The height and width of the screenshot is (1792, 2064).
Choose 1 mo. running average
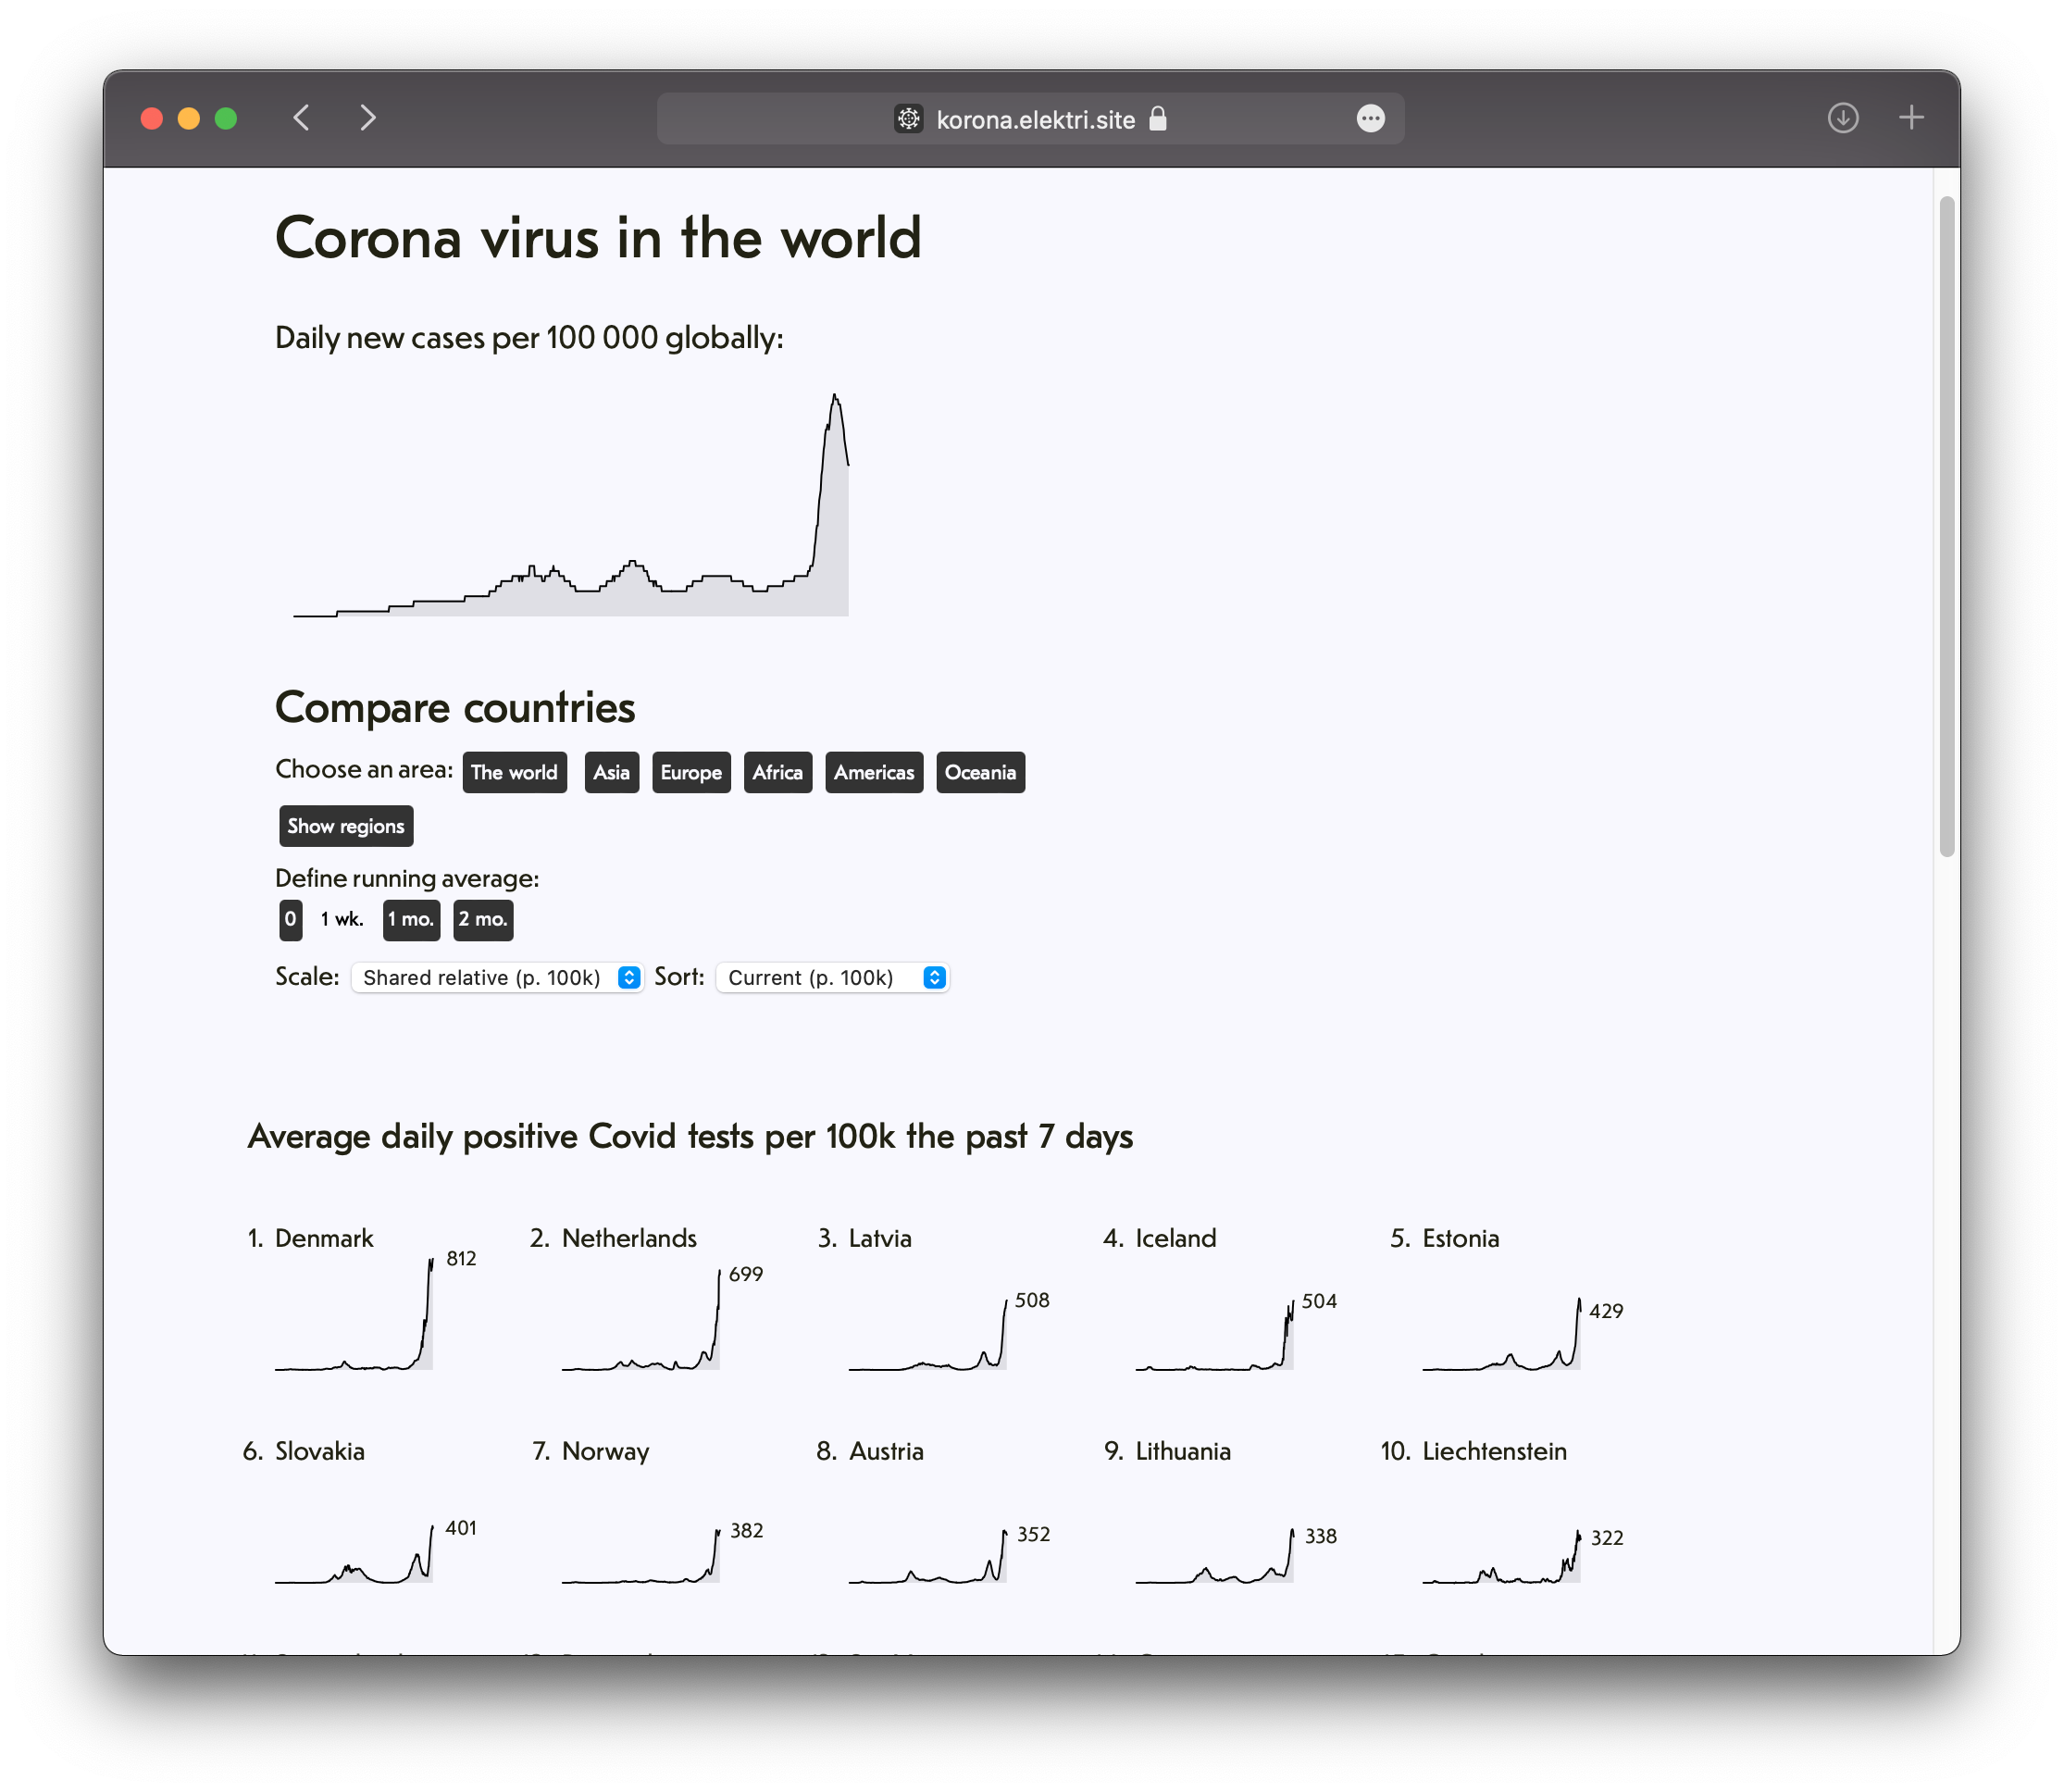click(x=411, y=919)
